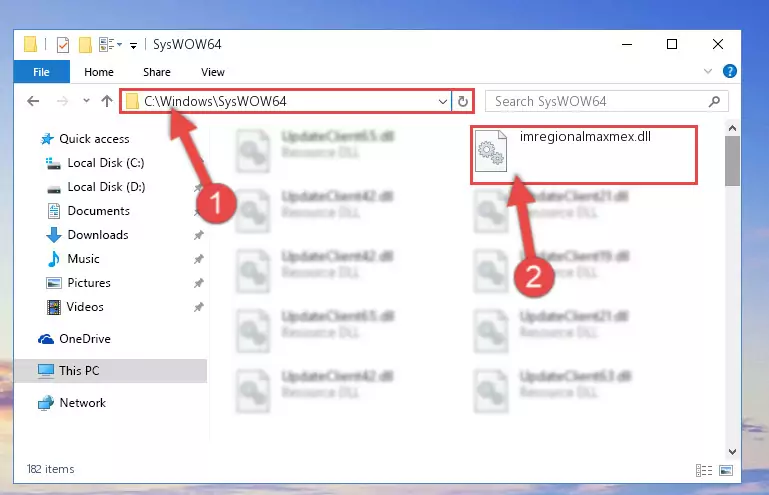Click the OneDrive cloud icon
The width and height of the screenshot is (769, 495).
coord(46,339)
